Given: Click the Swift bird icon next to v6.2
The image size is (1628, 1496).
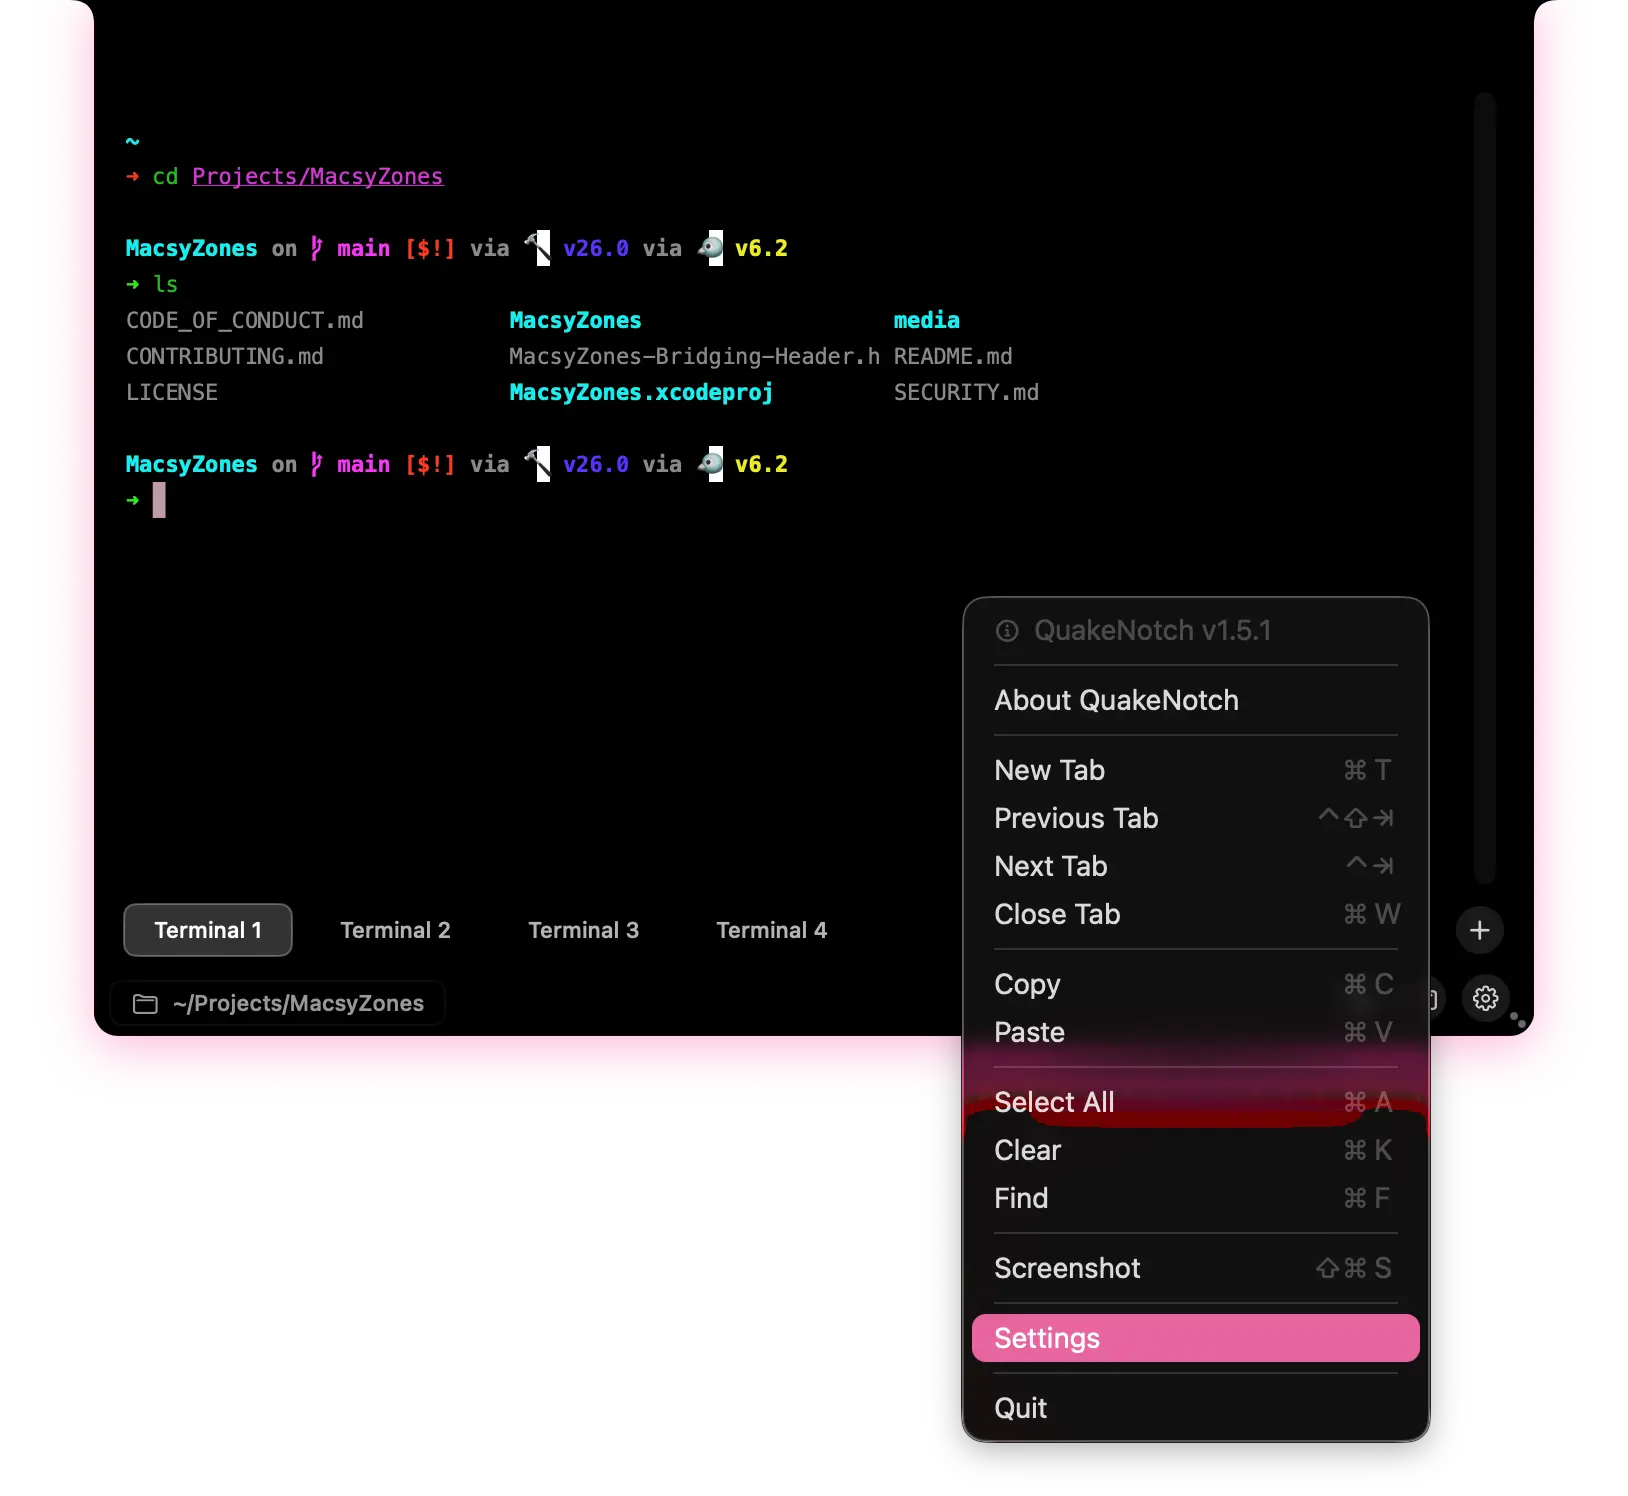Looking at the screenshot, I should [x=711, y=248].
